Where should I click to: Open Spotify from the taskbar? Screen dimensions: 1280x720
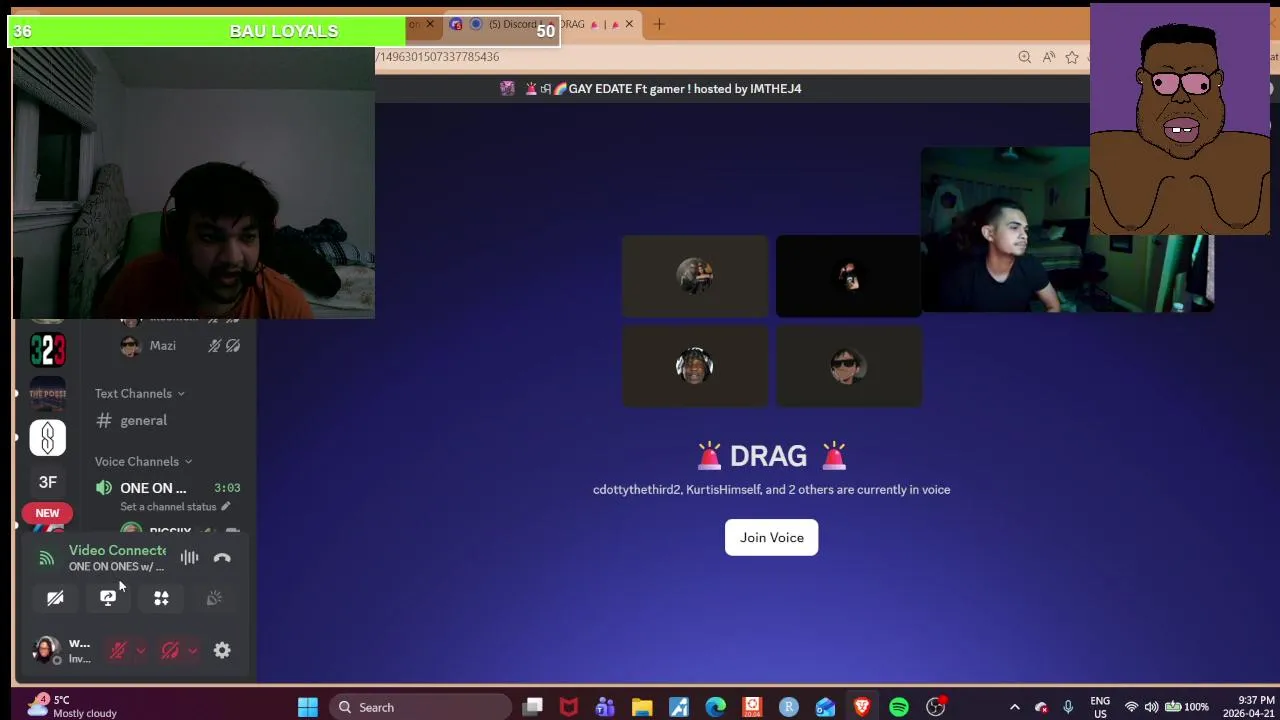coord(899,707)
